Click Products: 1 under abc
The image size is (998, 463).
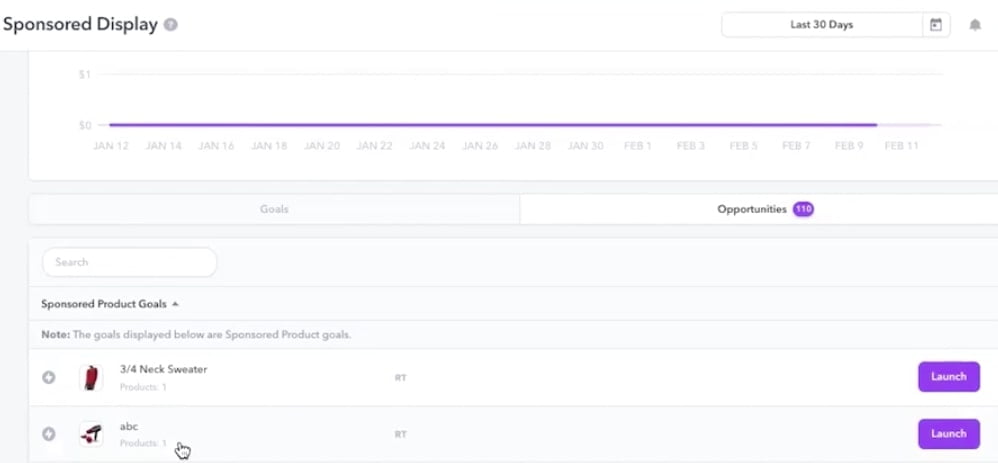pyautogui.click(x=143, y=443)
